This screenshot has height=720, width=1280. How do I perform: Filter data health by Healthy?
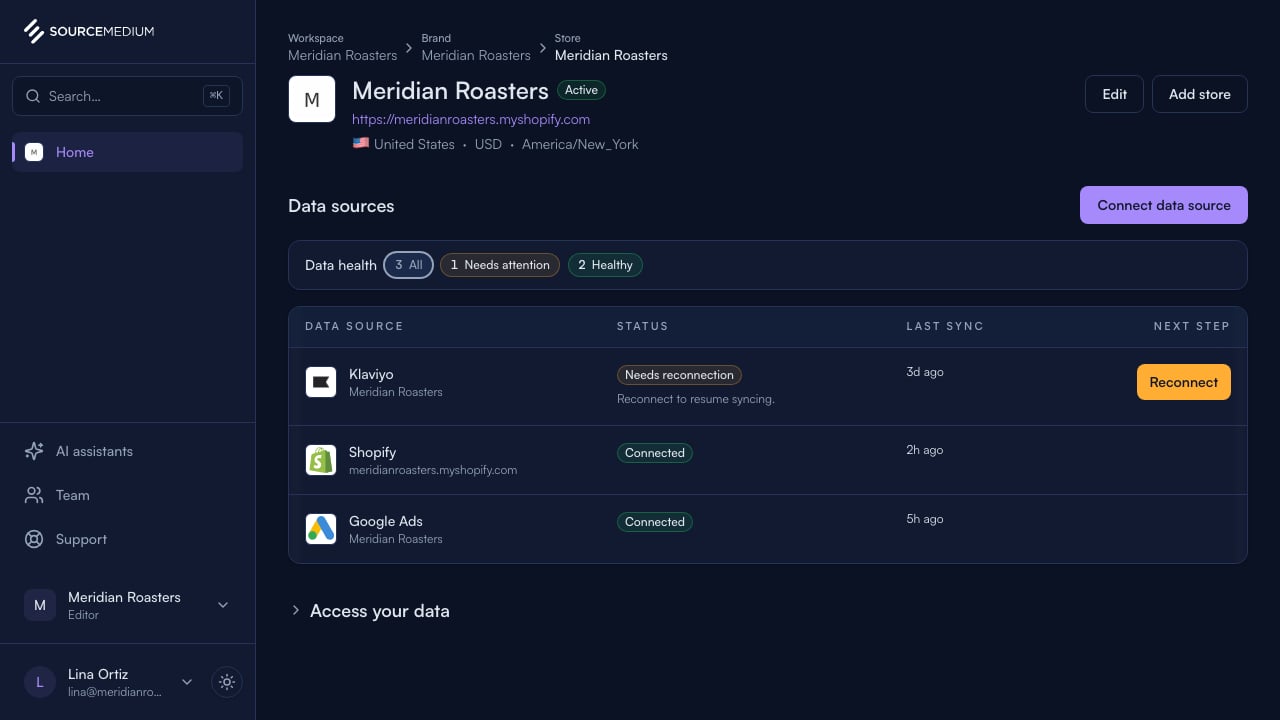(605, 265)
